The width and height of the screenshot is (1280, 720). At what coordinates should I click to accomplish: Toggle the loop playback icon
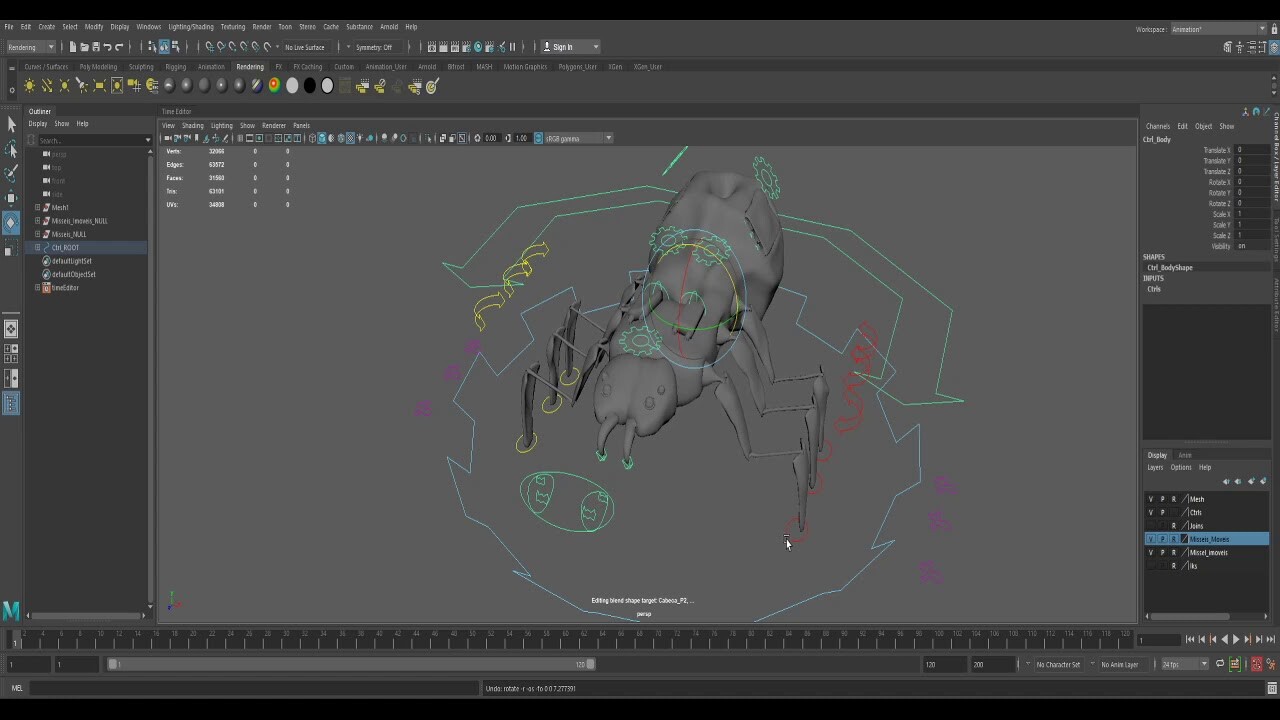click(x=1219, y=664)
